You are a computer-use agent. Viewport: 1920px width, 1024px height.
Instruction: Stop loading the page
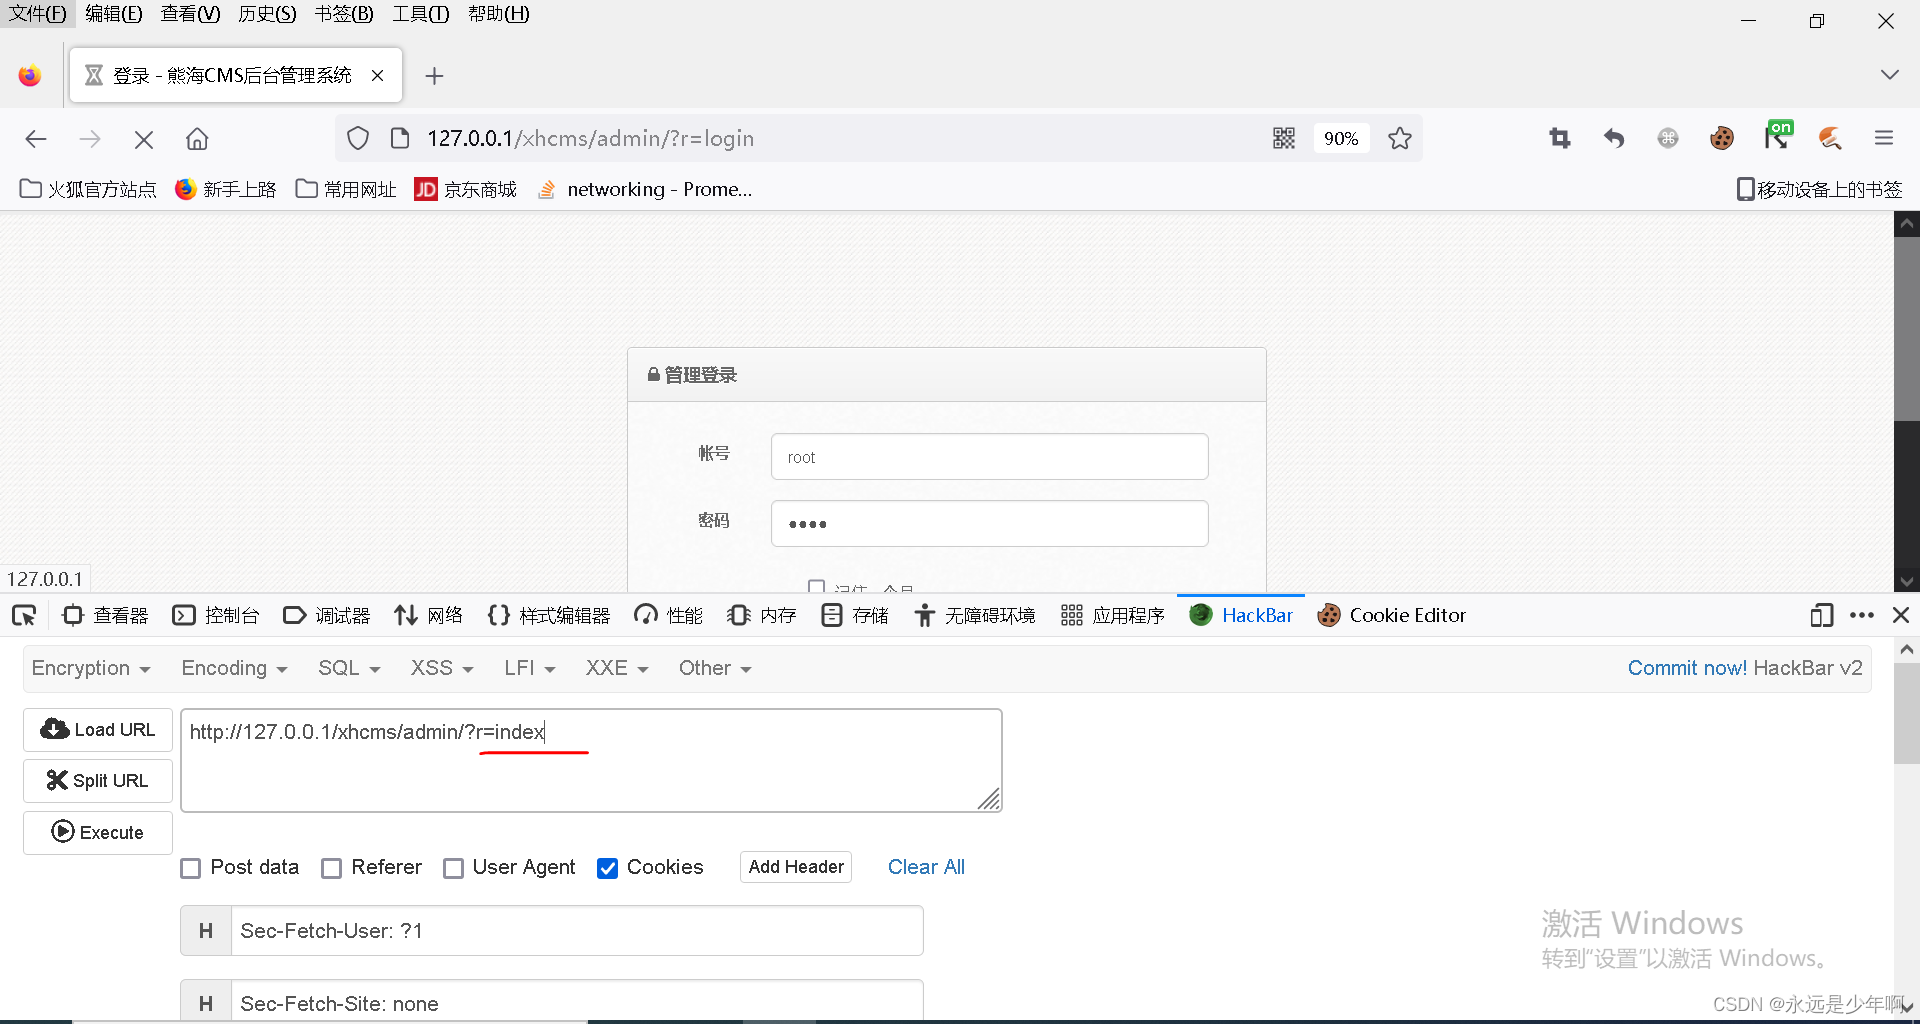click(144, 139)
